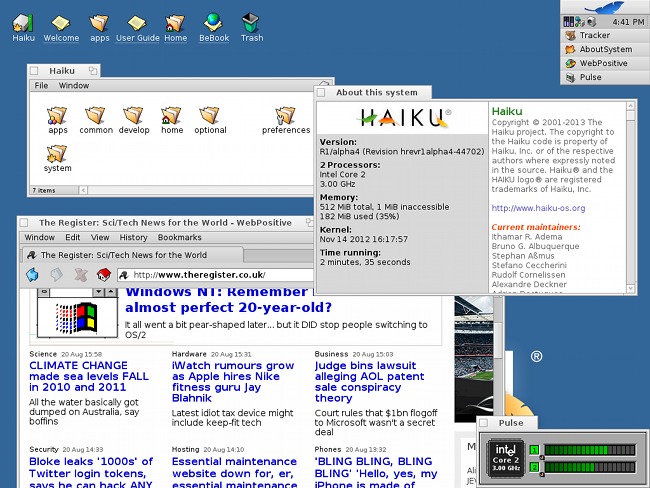Switch to AboutSystem in Deskbar
Image resolution: width=650 pixels, height=488 pixels.
pos(605,49)
